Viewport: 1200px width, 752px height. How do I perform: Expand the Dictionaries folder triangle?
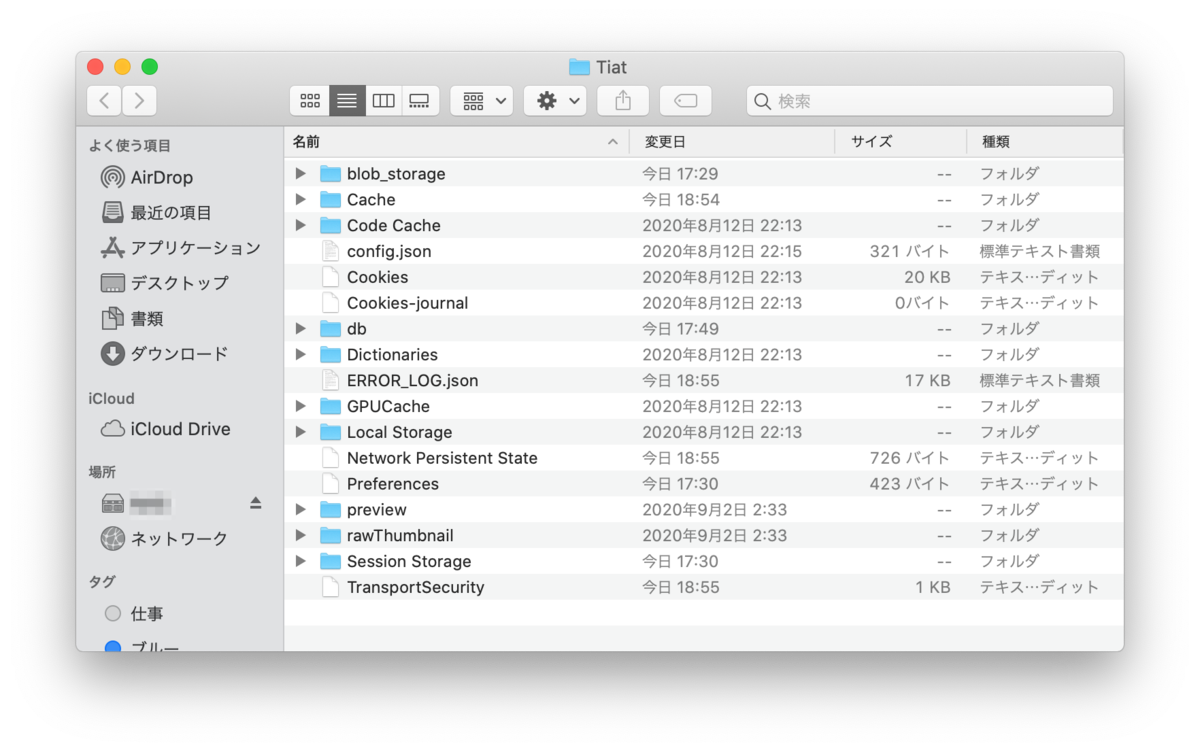(x=301, y=355)
